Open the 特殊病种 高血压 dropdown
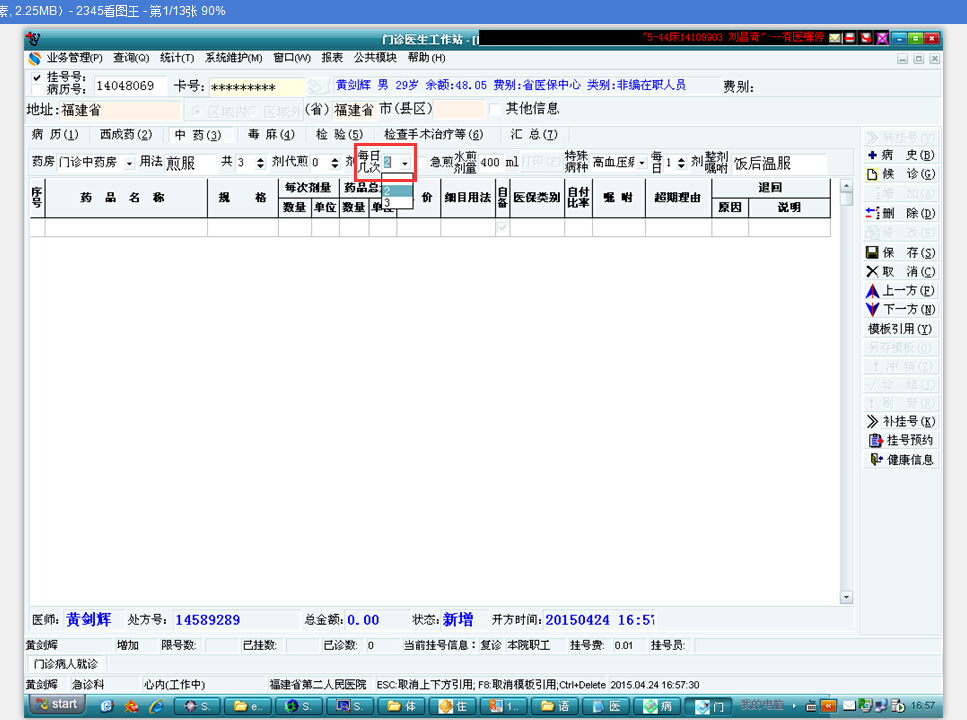 click(x=642, y=163)
